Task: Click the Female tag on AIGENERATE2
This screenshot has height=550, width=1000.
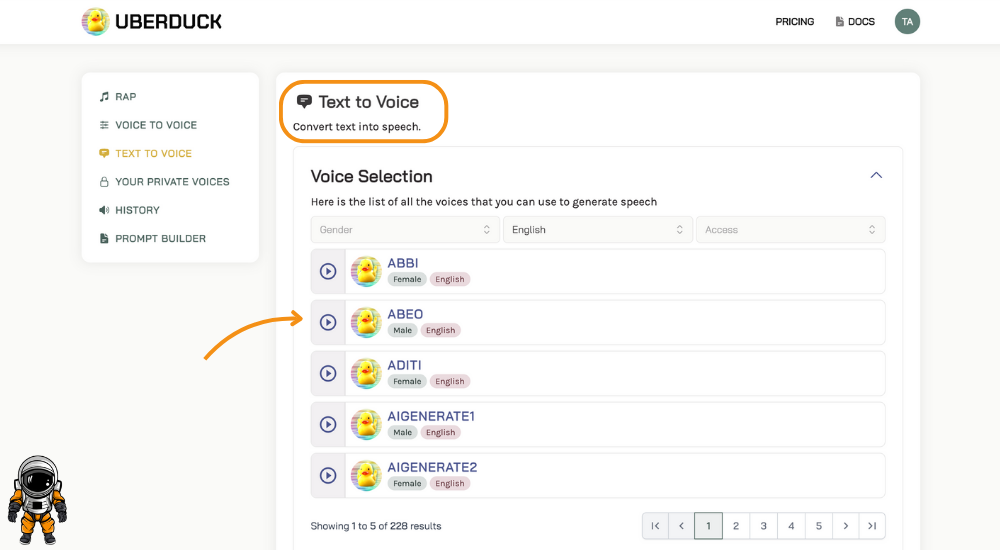Action: [x=407, y=484]
